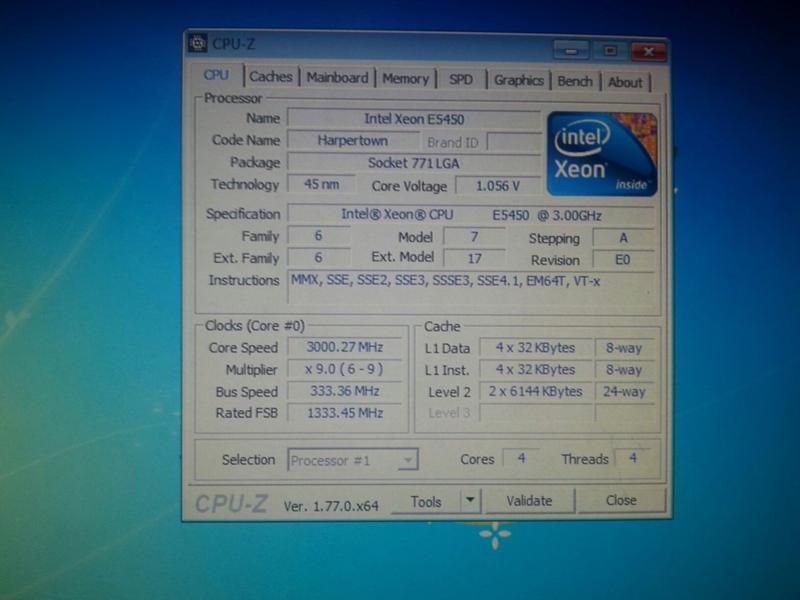This screenshot has height=600, width=800.
Task: Click the Cores count value
Action: point(521,458)
